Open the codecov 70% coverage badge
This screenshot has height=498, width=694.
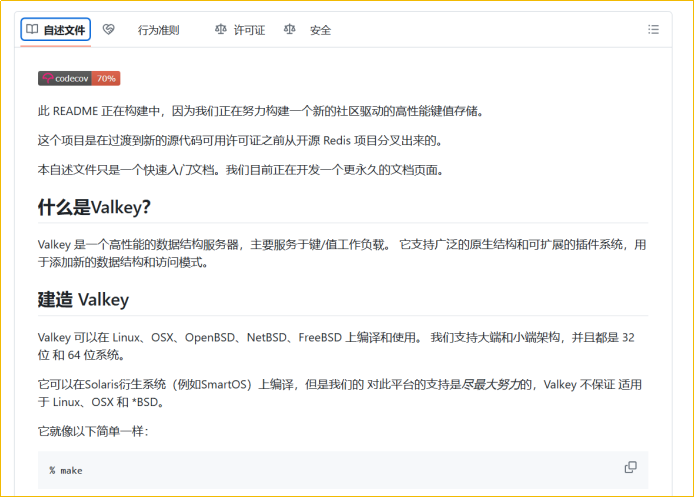(x=79, y=78)
